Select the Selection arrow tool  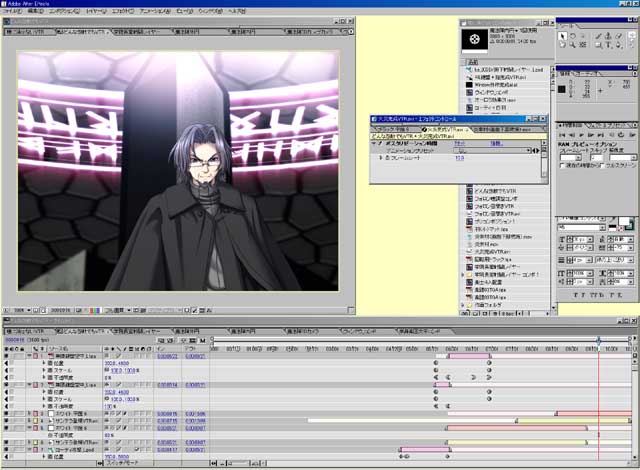click(562, 36)
